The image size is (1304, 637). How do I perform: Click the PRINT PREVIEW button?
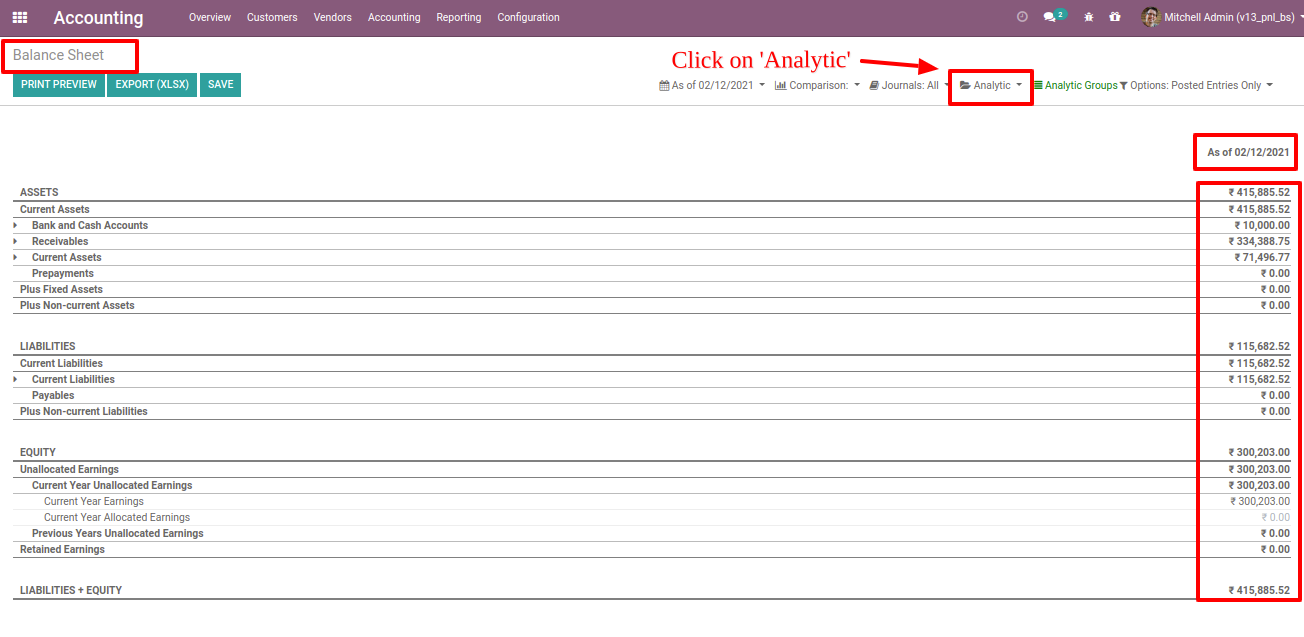click(x=58, y=84)
